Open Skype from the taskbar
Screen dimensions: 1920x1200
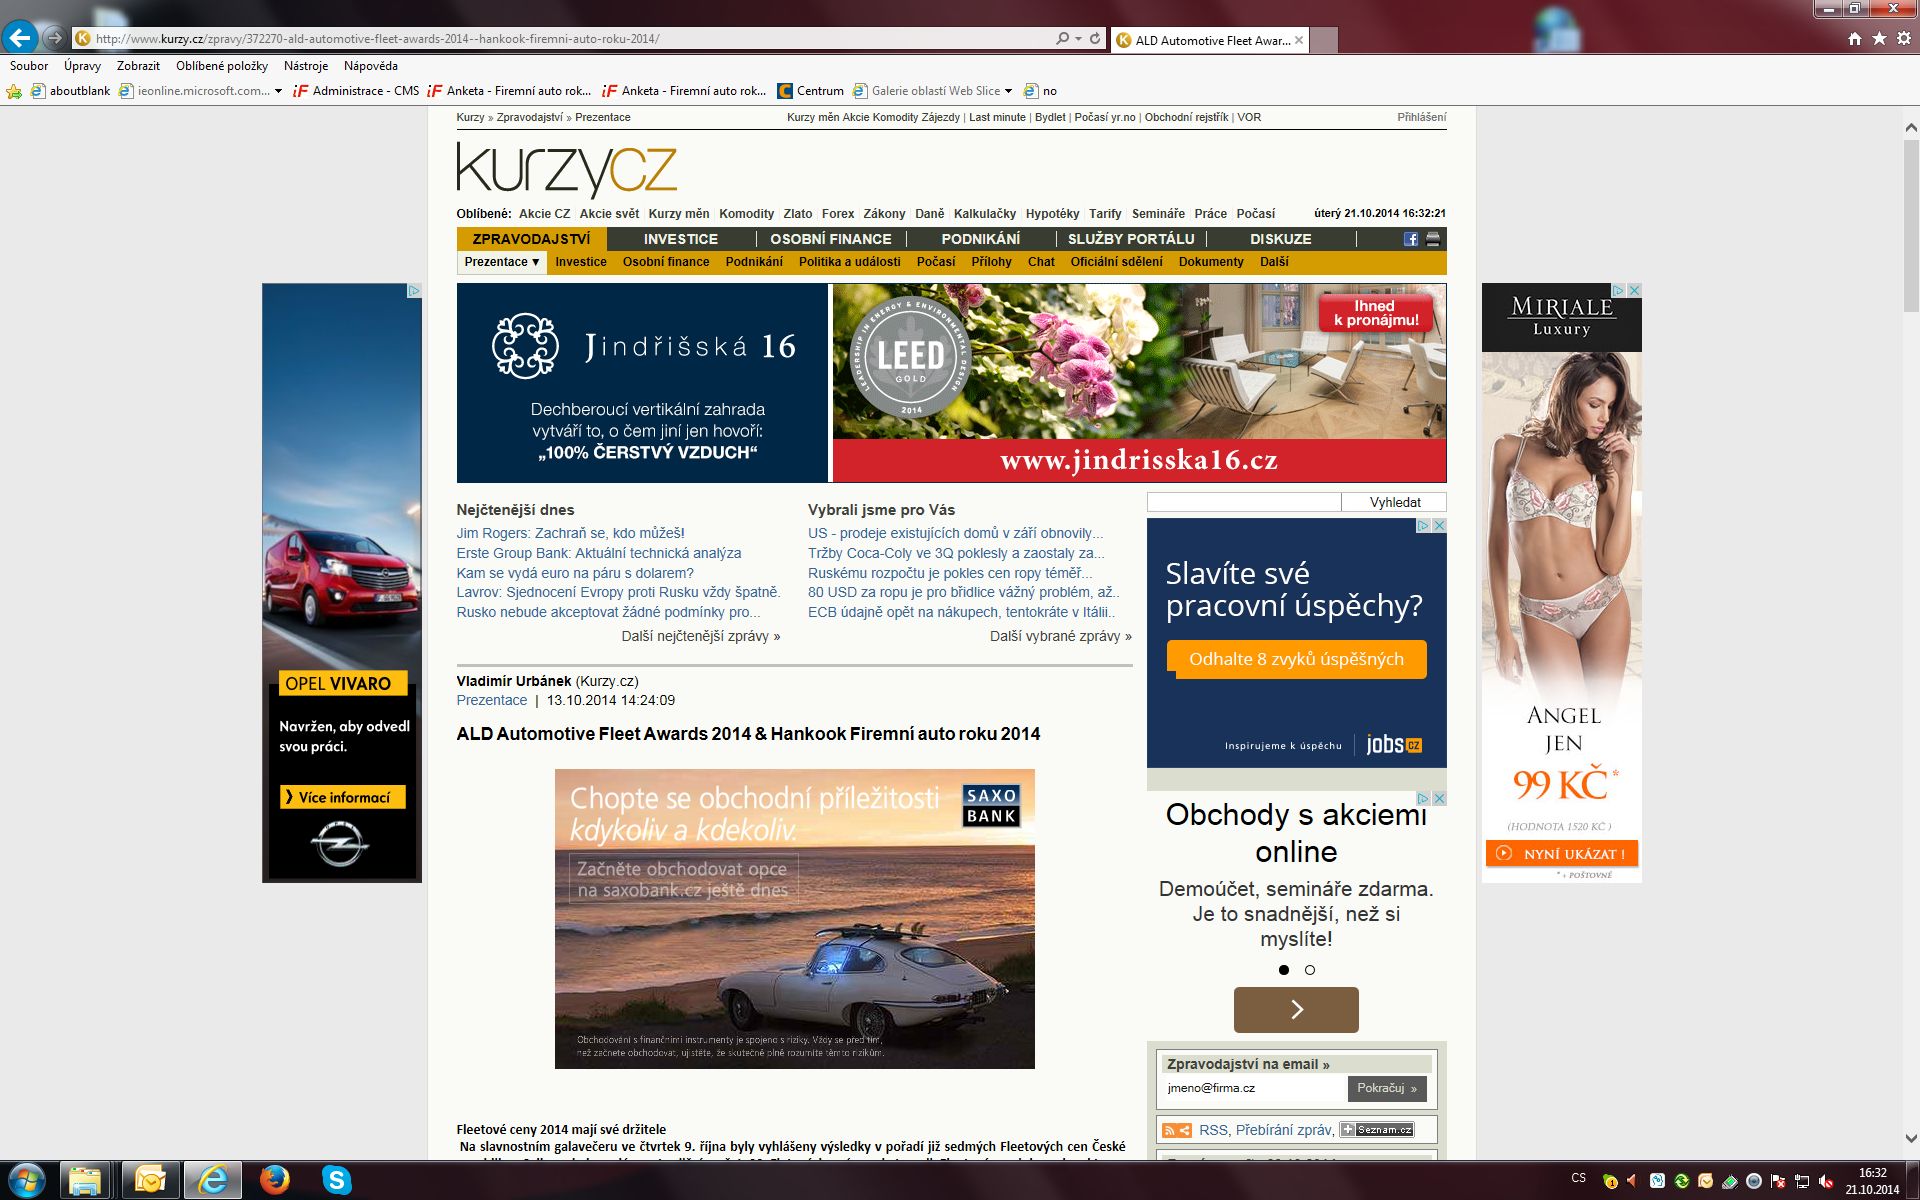pyautogui.click(x=337, y=1180)
